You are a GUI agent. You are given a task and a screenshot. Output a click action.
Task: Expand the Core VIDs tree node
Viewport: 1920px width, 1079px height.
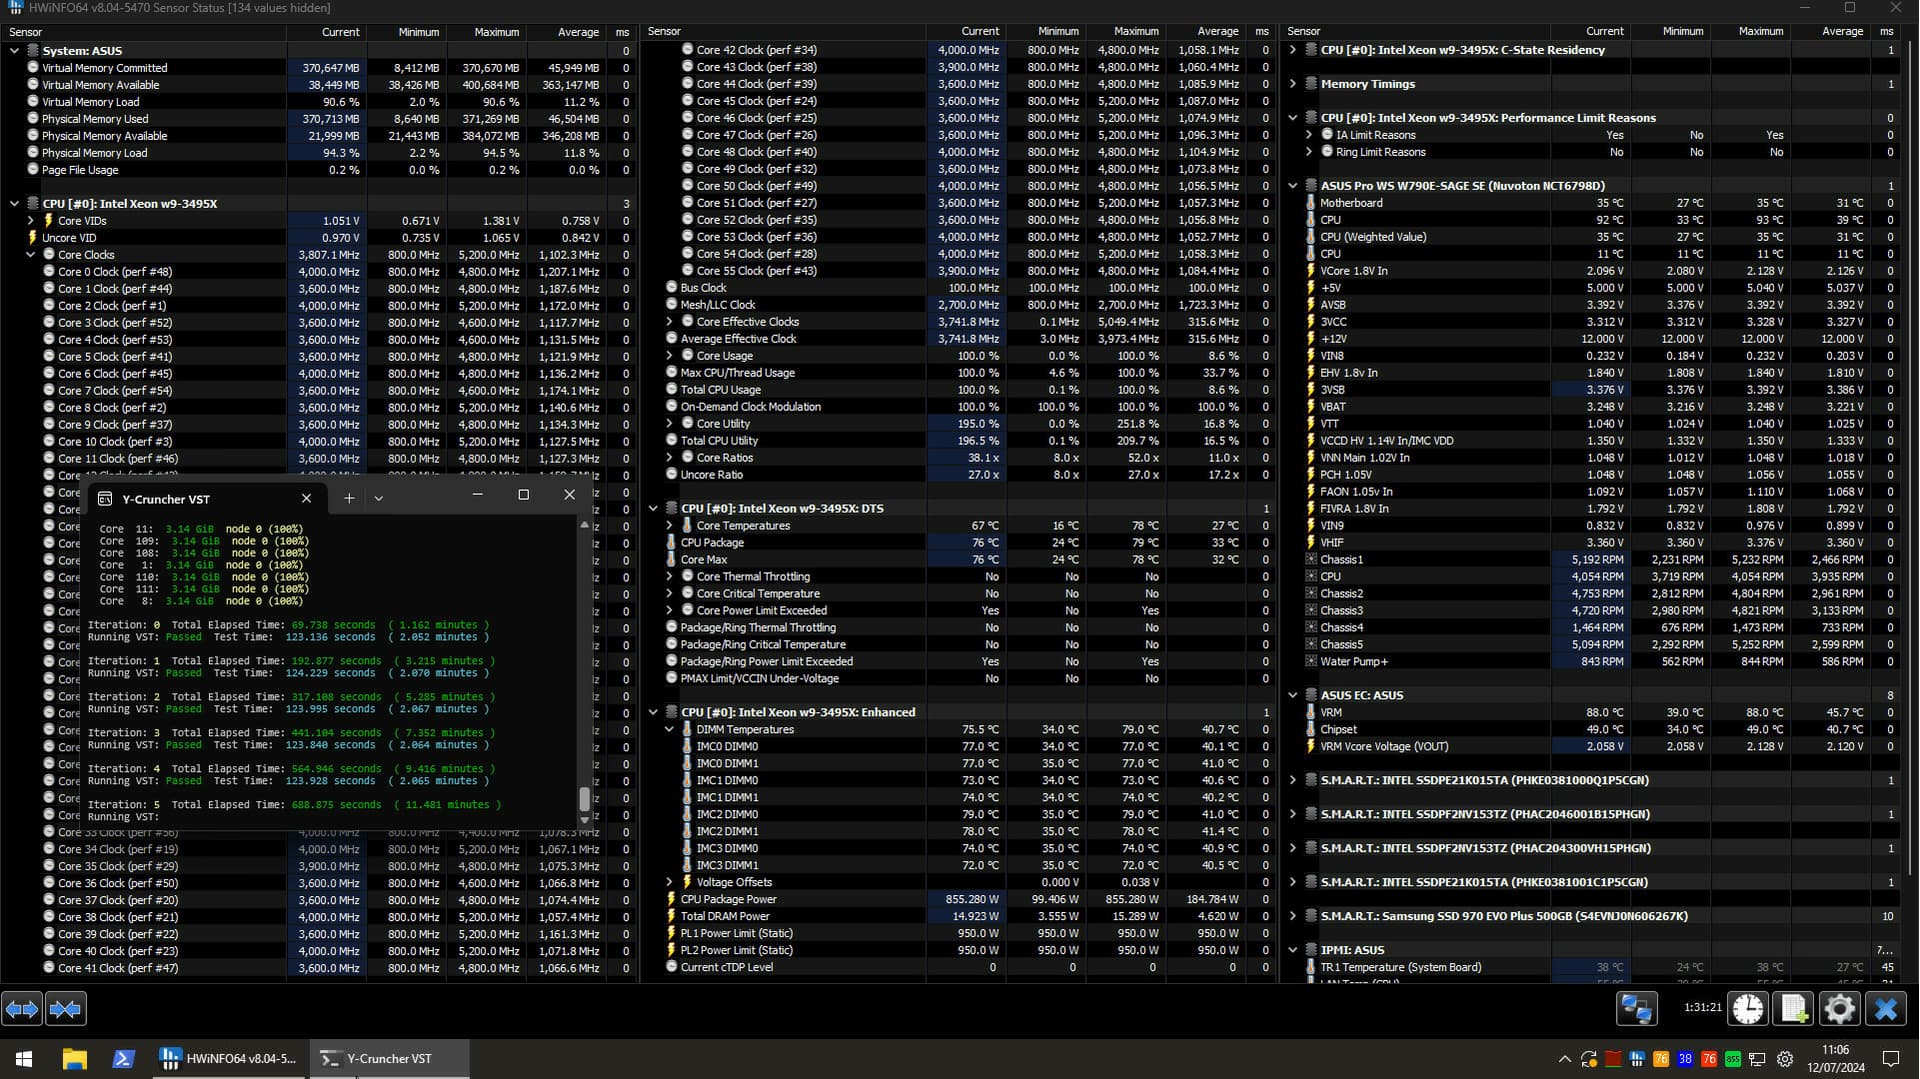31,221
